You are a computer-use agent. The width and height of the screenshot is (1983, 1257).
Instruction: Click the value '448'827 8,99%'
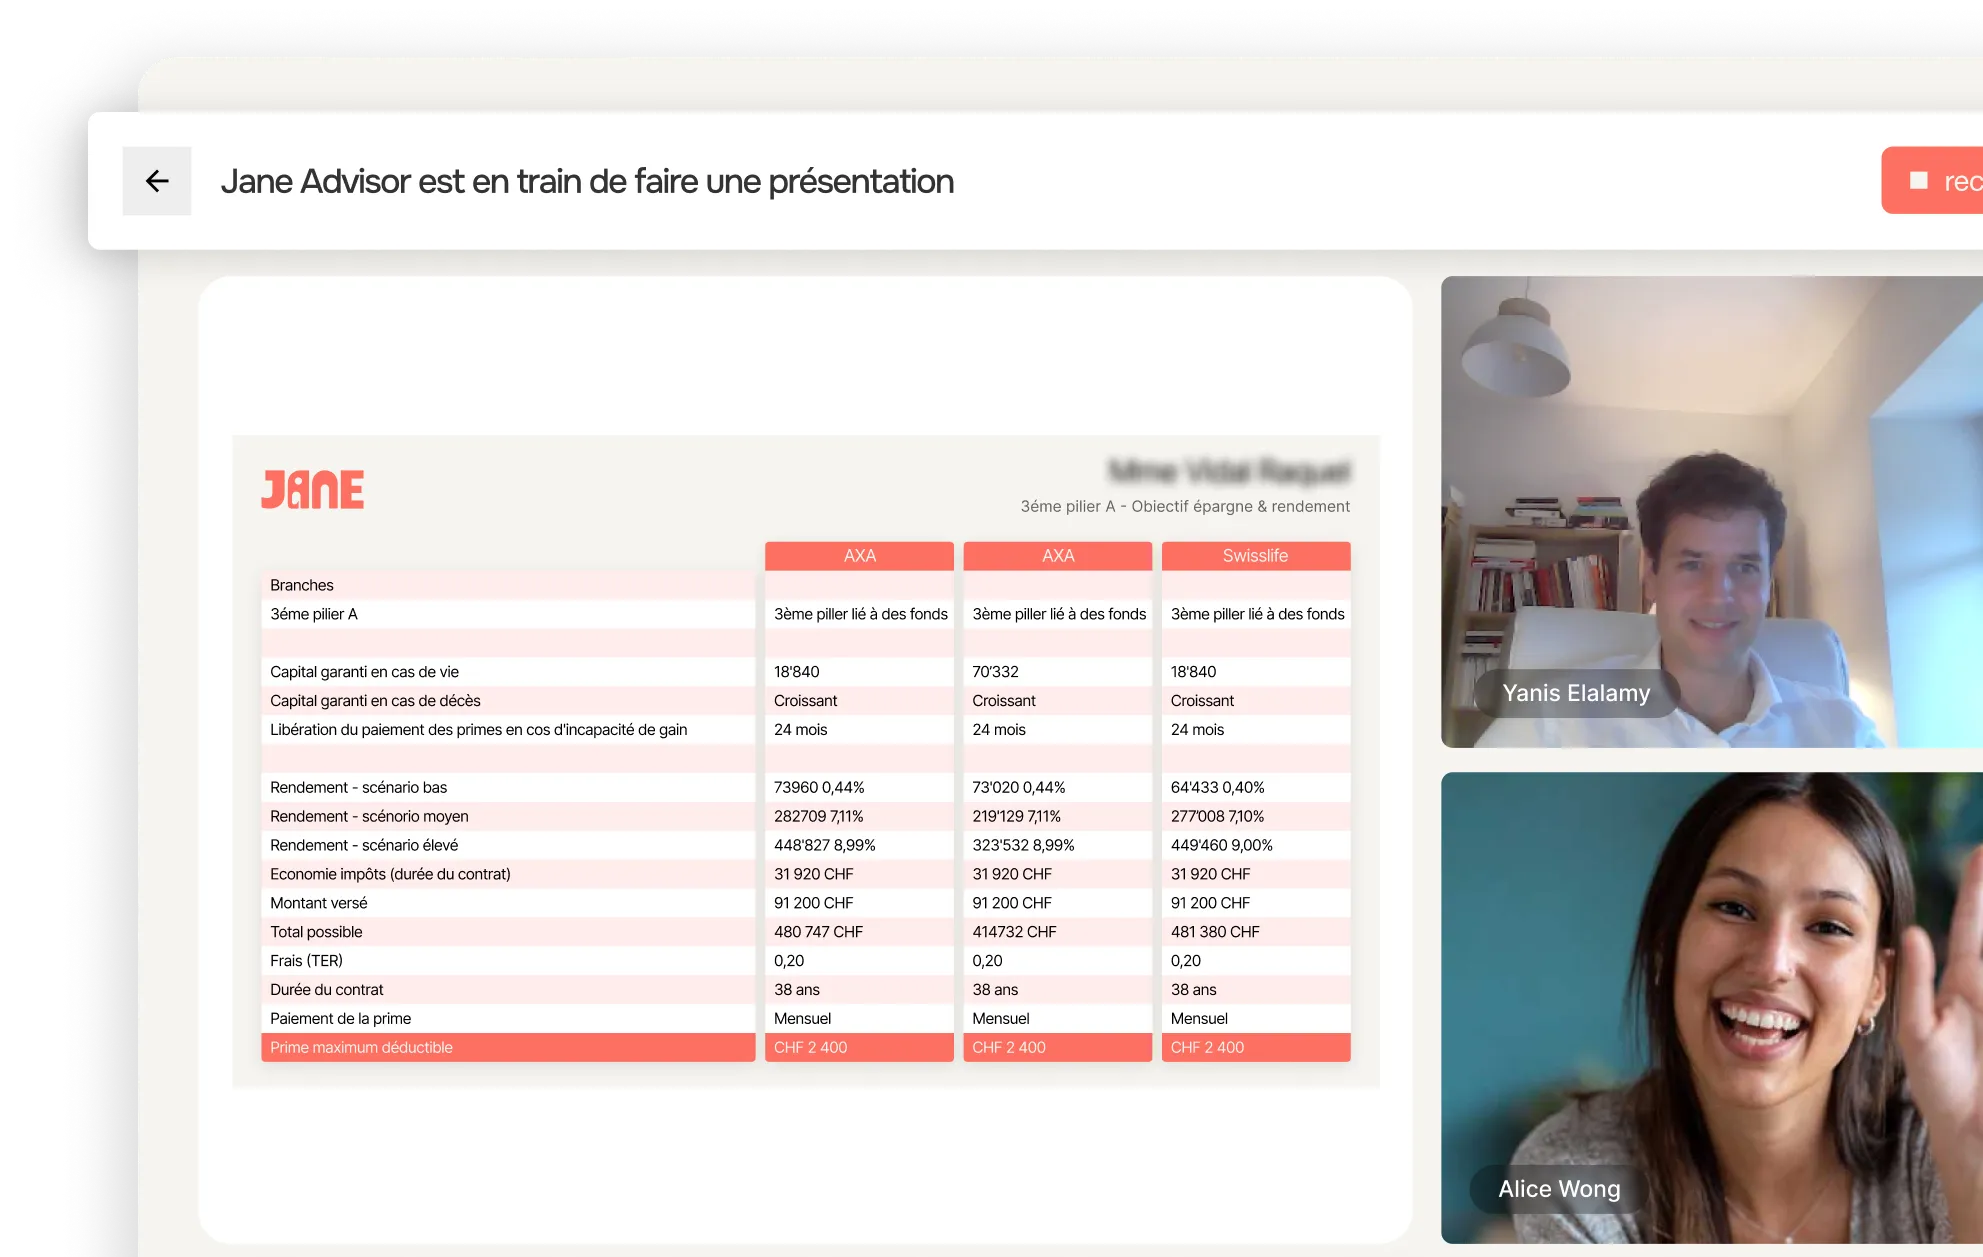tap(824, 846)
